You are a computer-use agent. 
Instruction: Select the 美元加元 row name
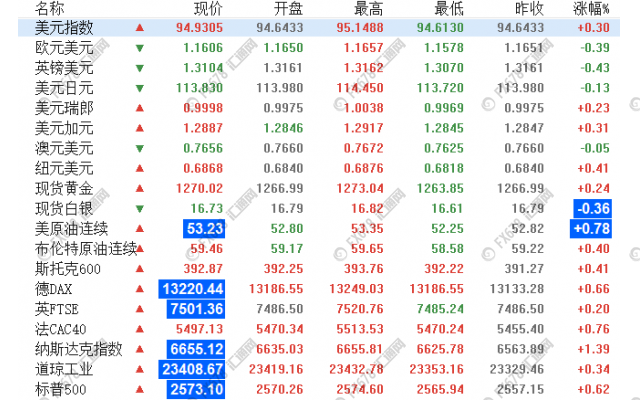pos(64,128)
